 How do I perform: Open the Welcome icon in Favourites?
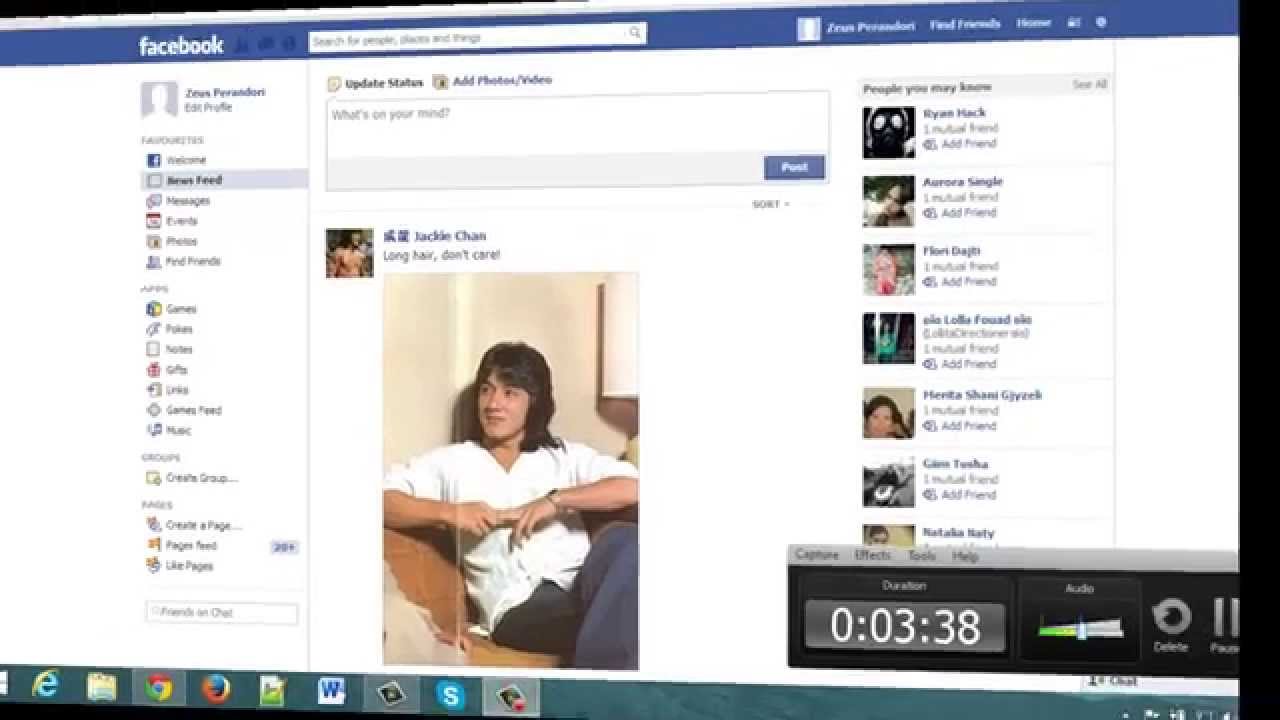[x=154, y=160]
